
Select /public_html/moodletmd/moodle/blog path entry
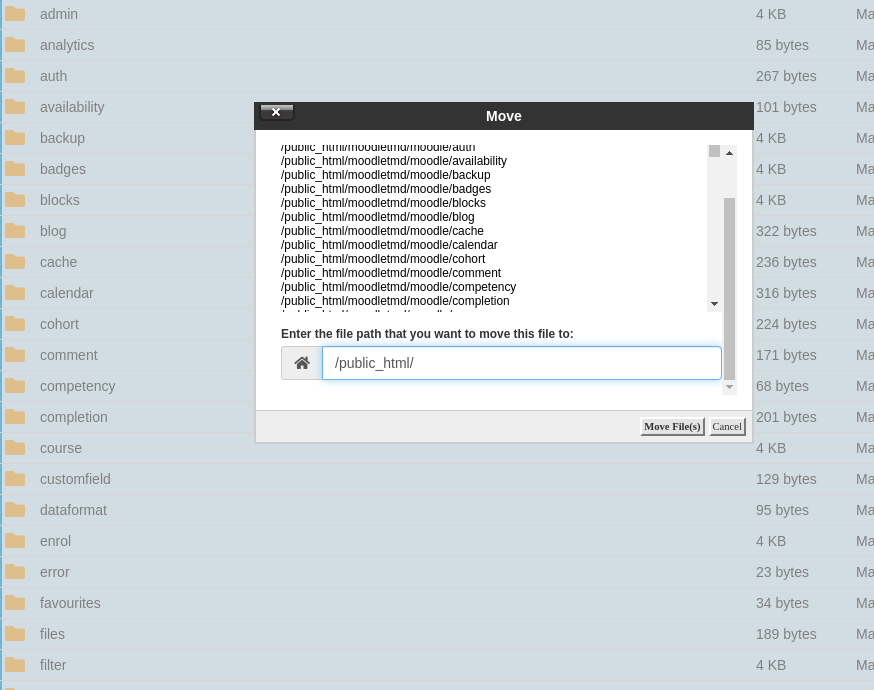coord(377,217)
